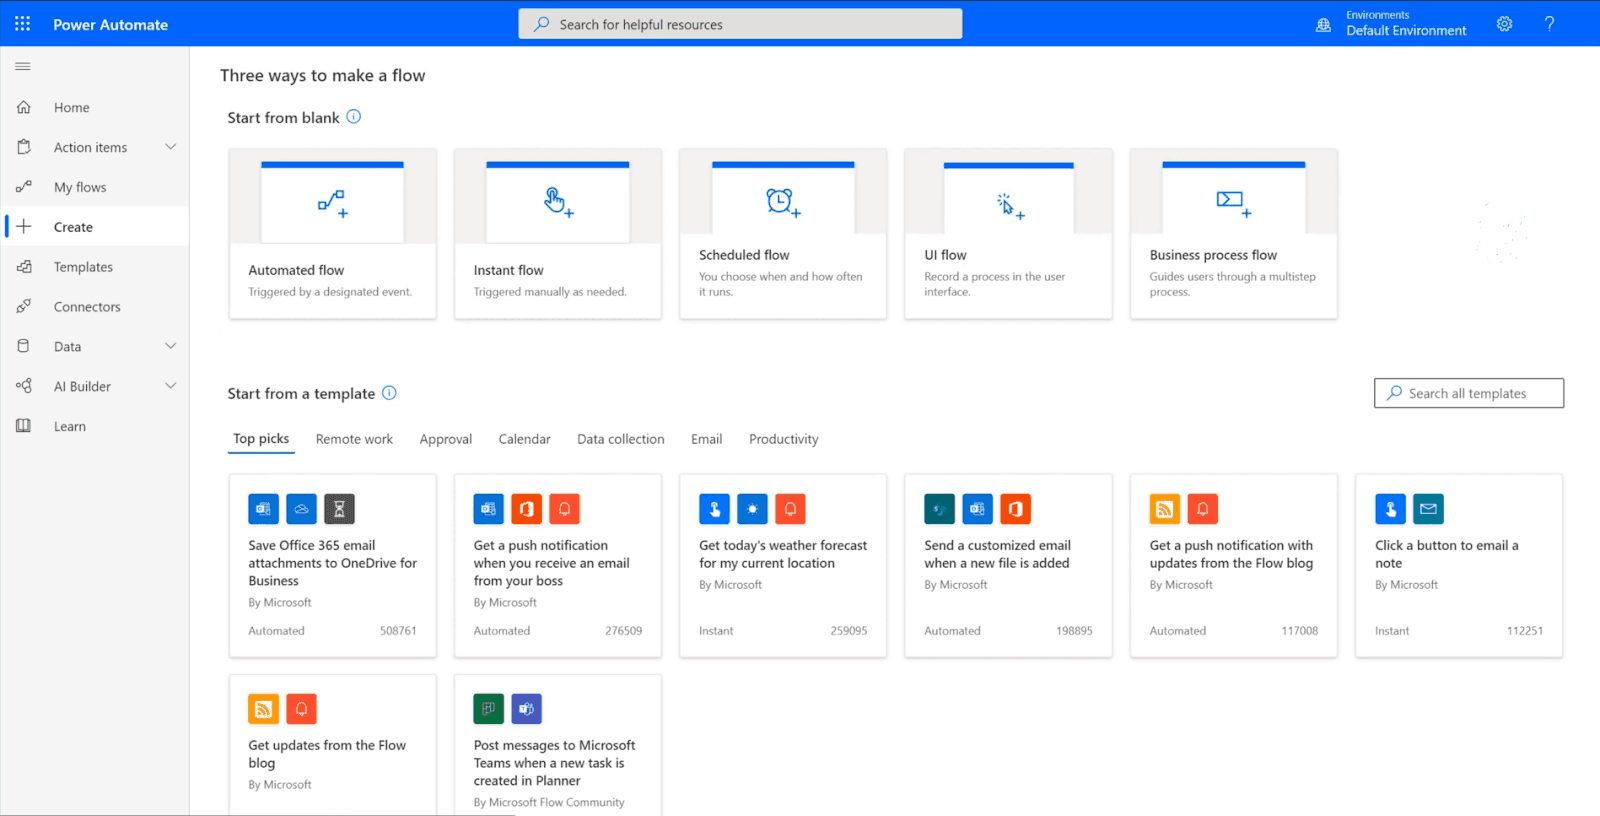Open Templates in sidebar

click(83, 267)
